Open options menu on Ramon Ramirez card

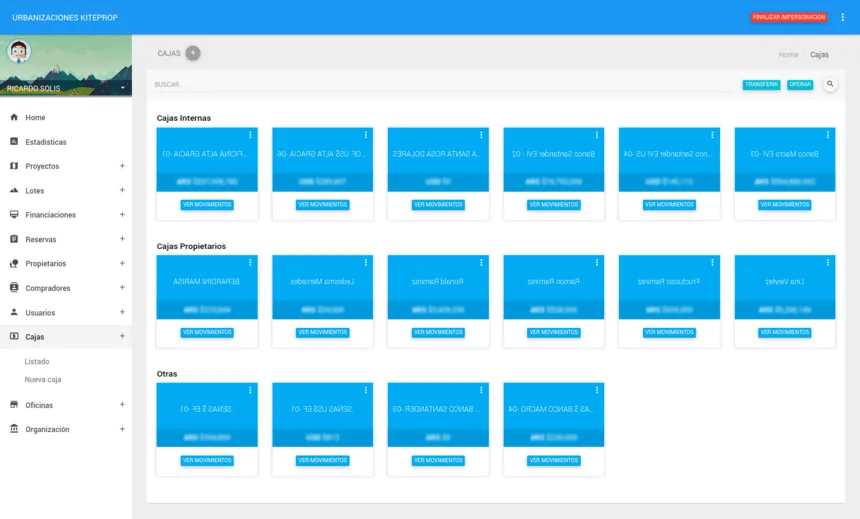tap(597, 263)
